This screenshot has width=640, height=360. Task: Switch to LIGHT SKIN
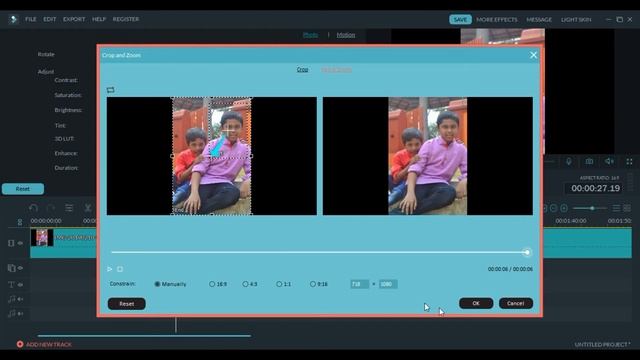coord(576,20)
